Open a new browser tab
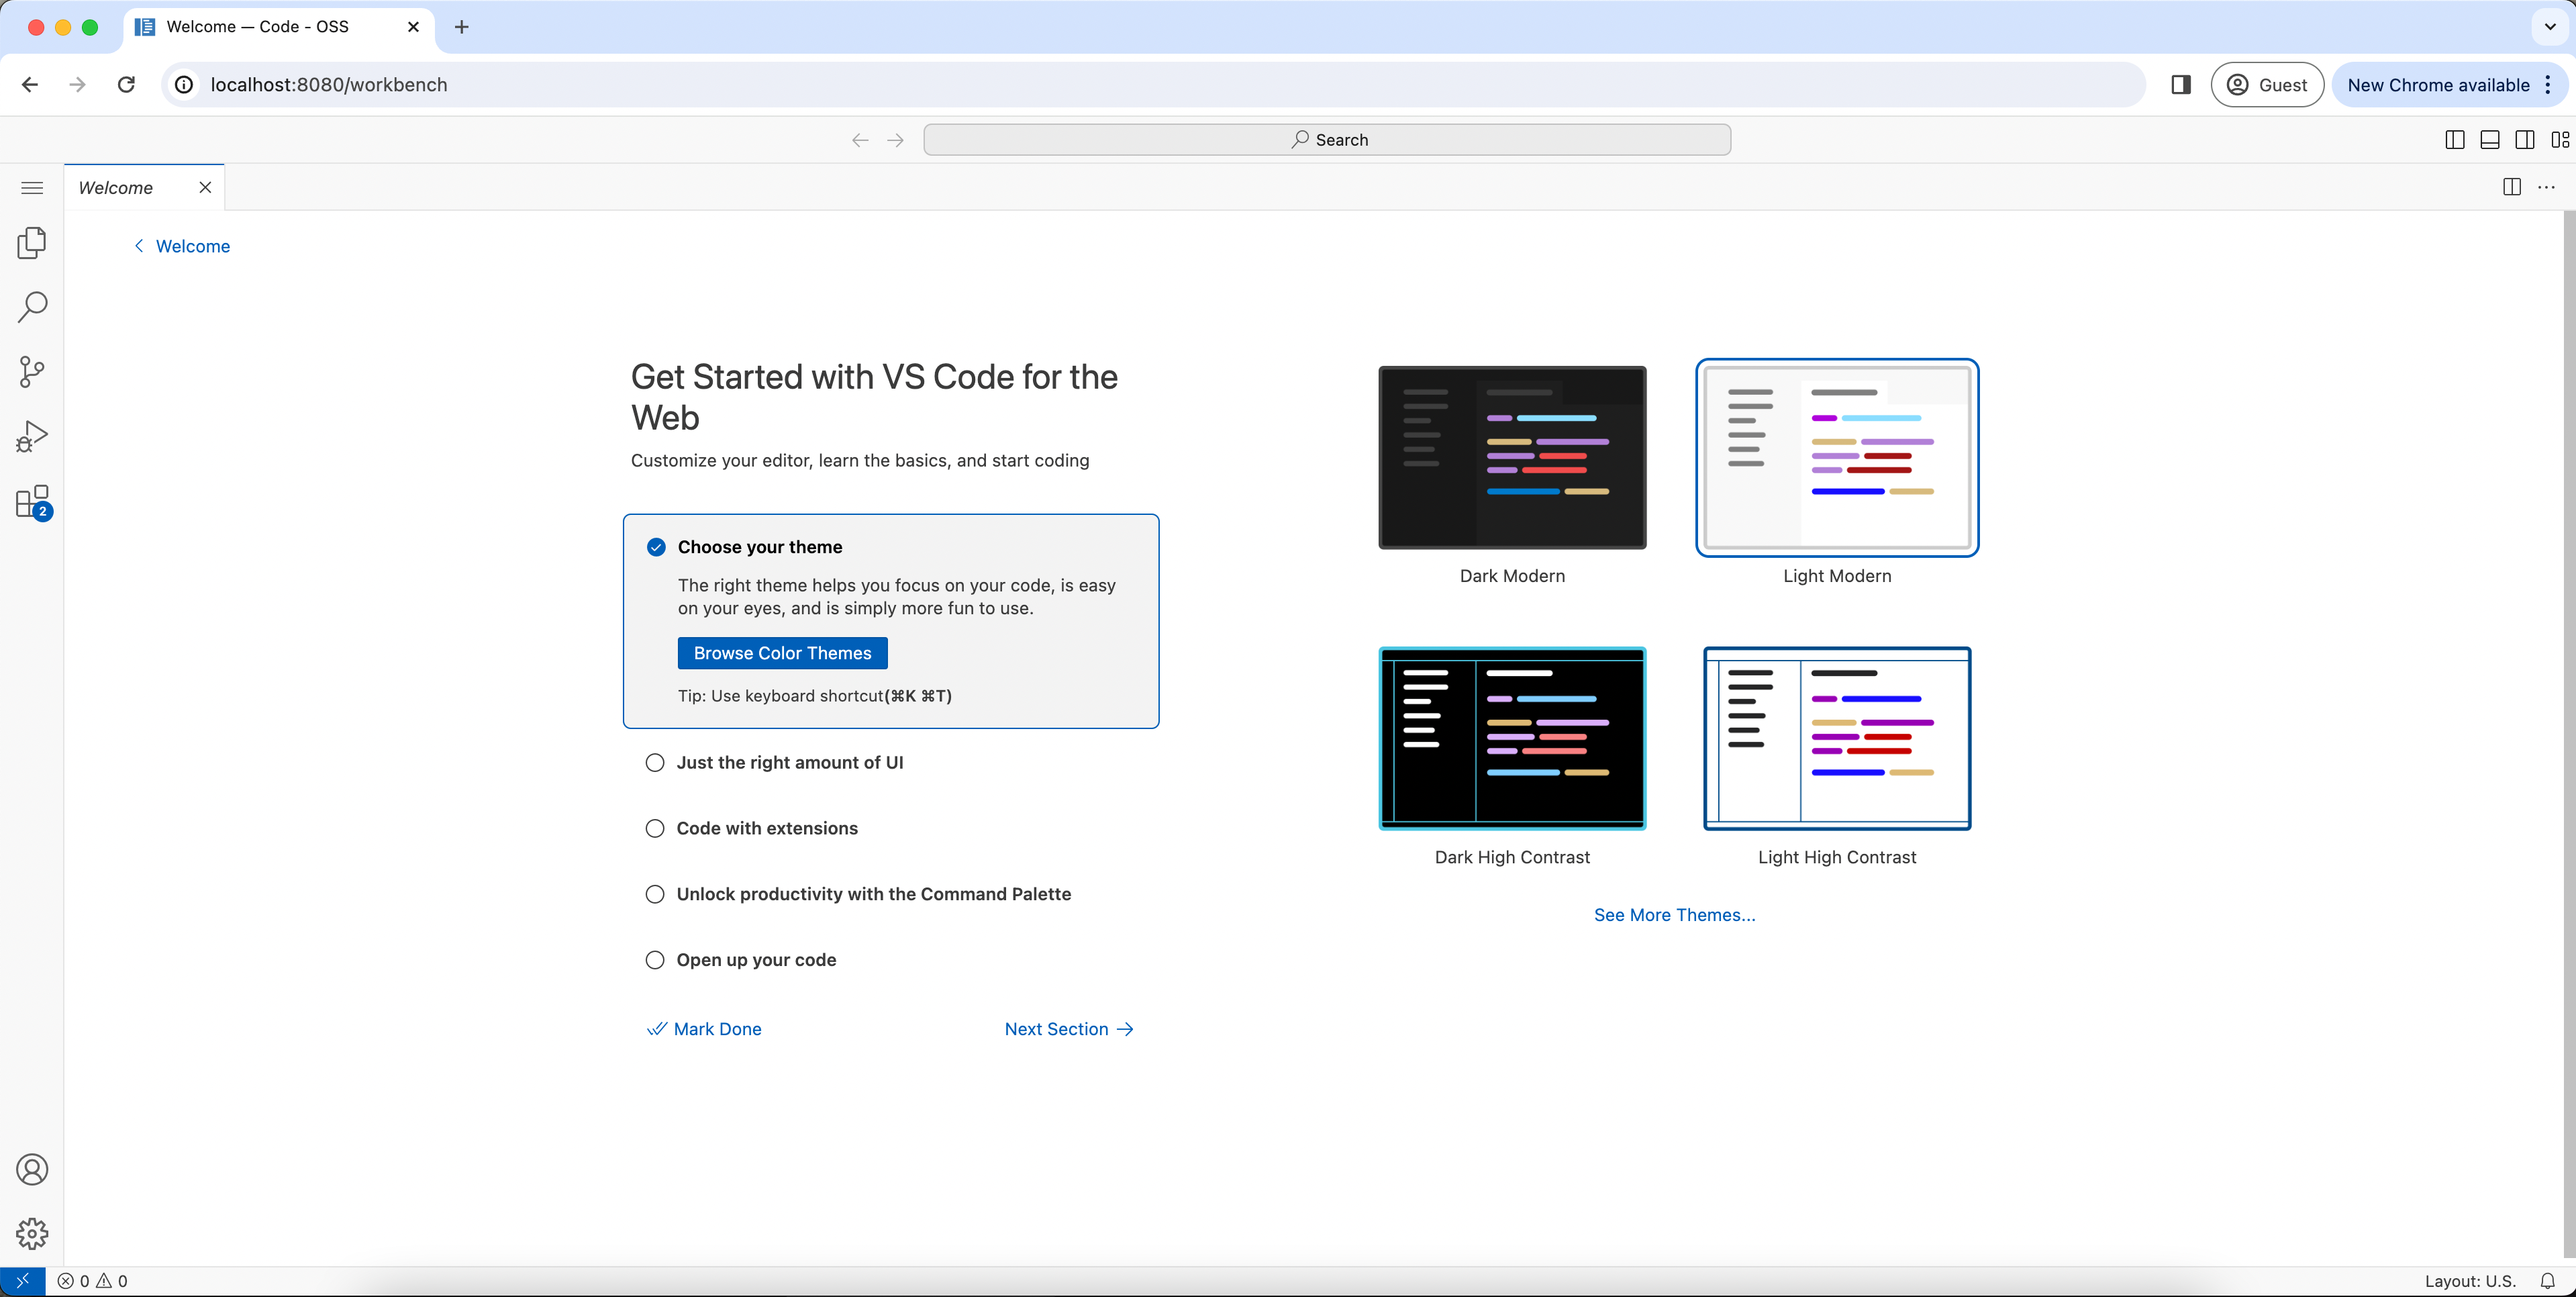Viewport: 2576px width, 1297px height. (461, 27)
